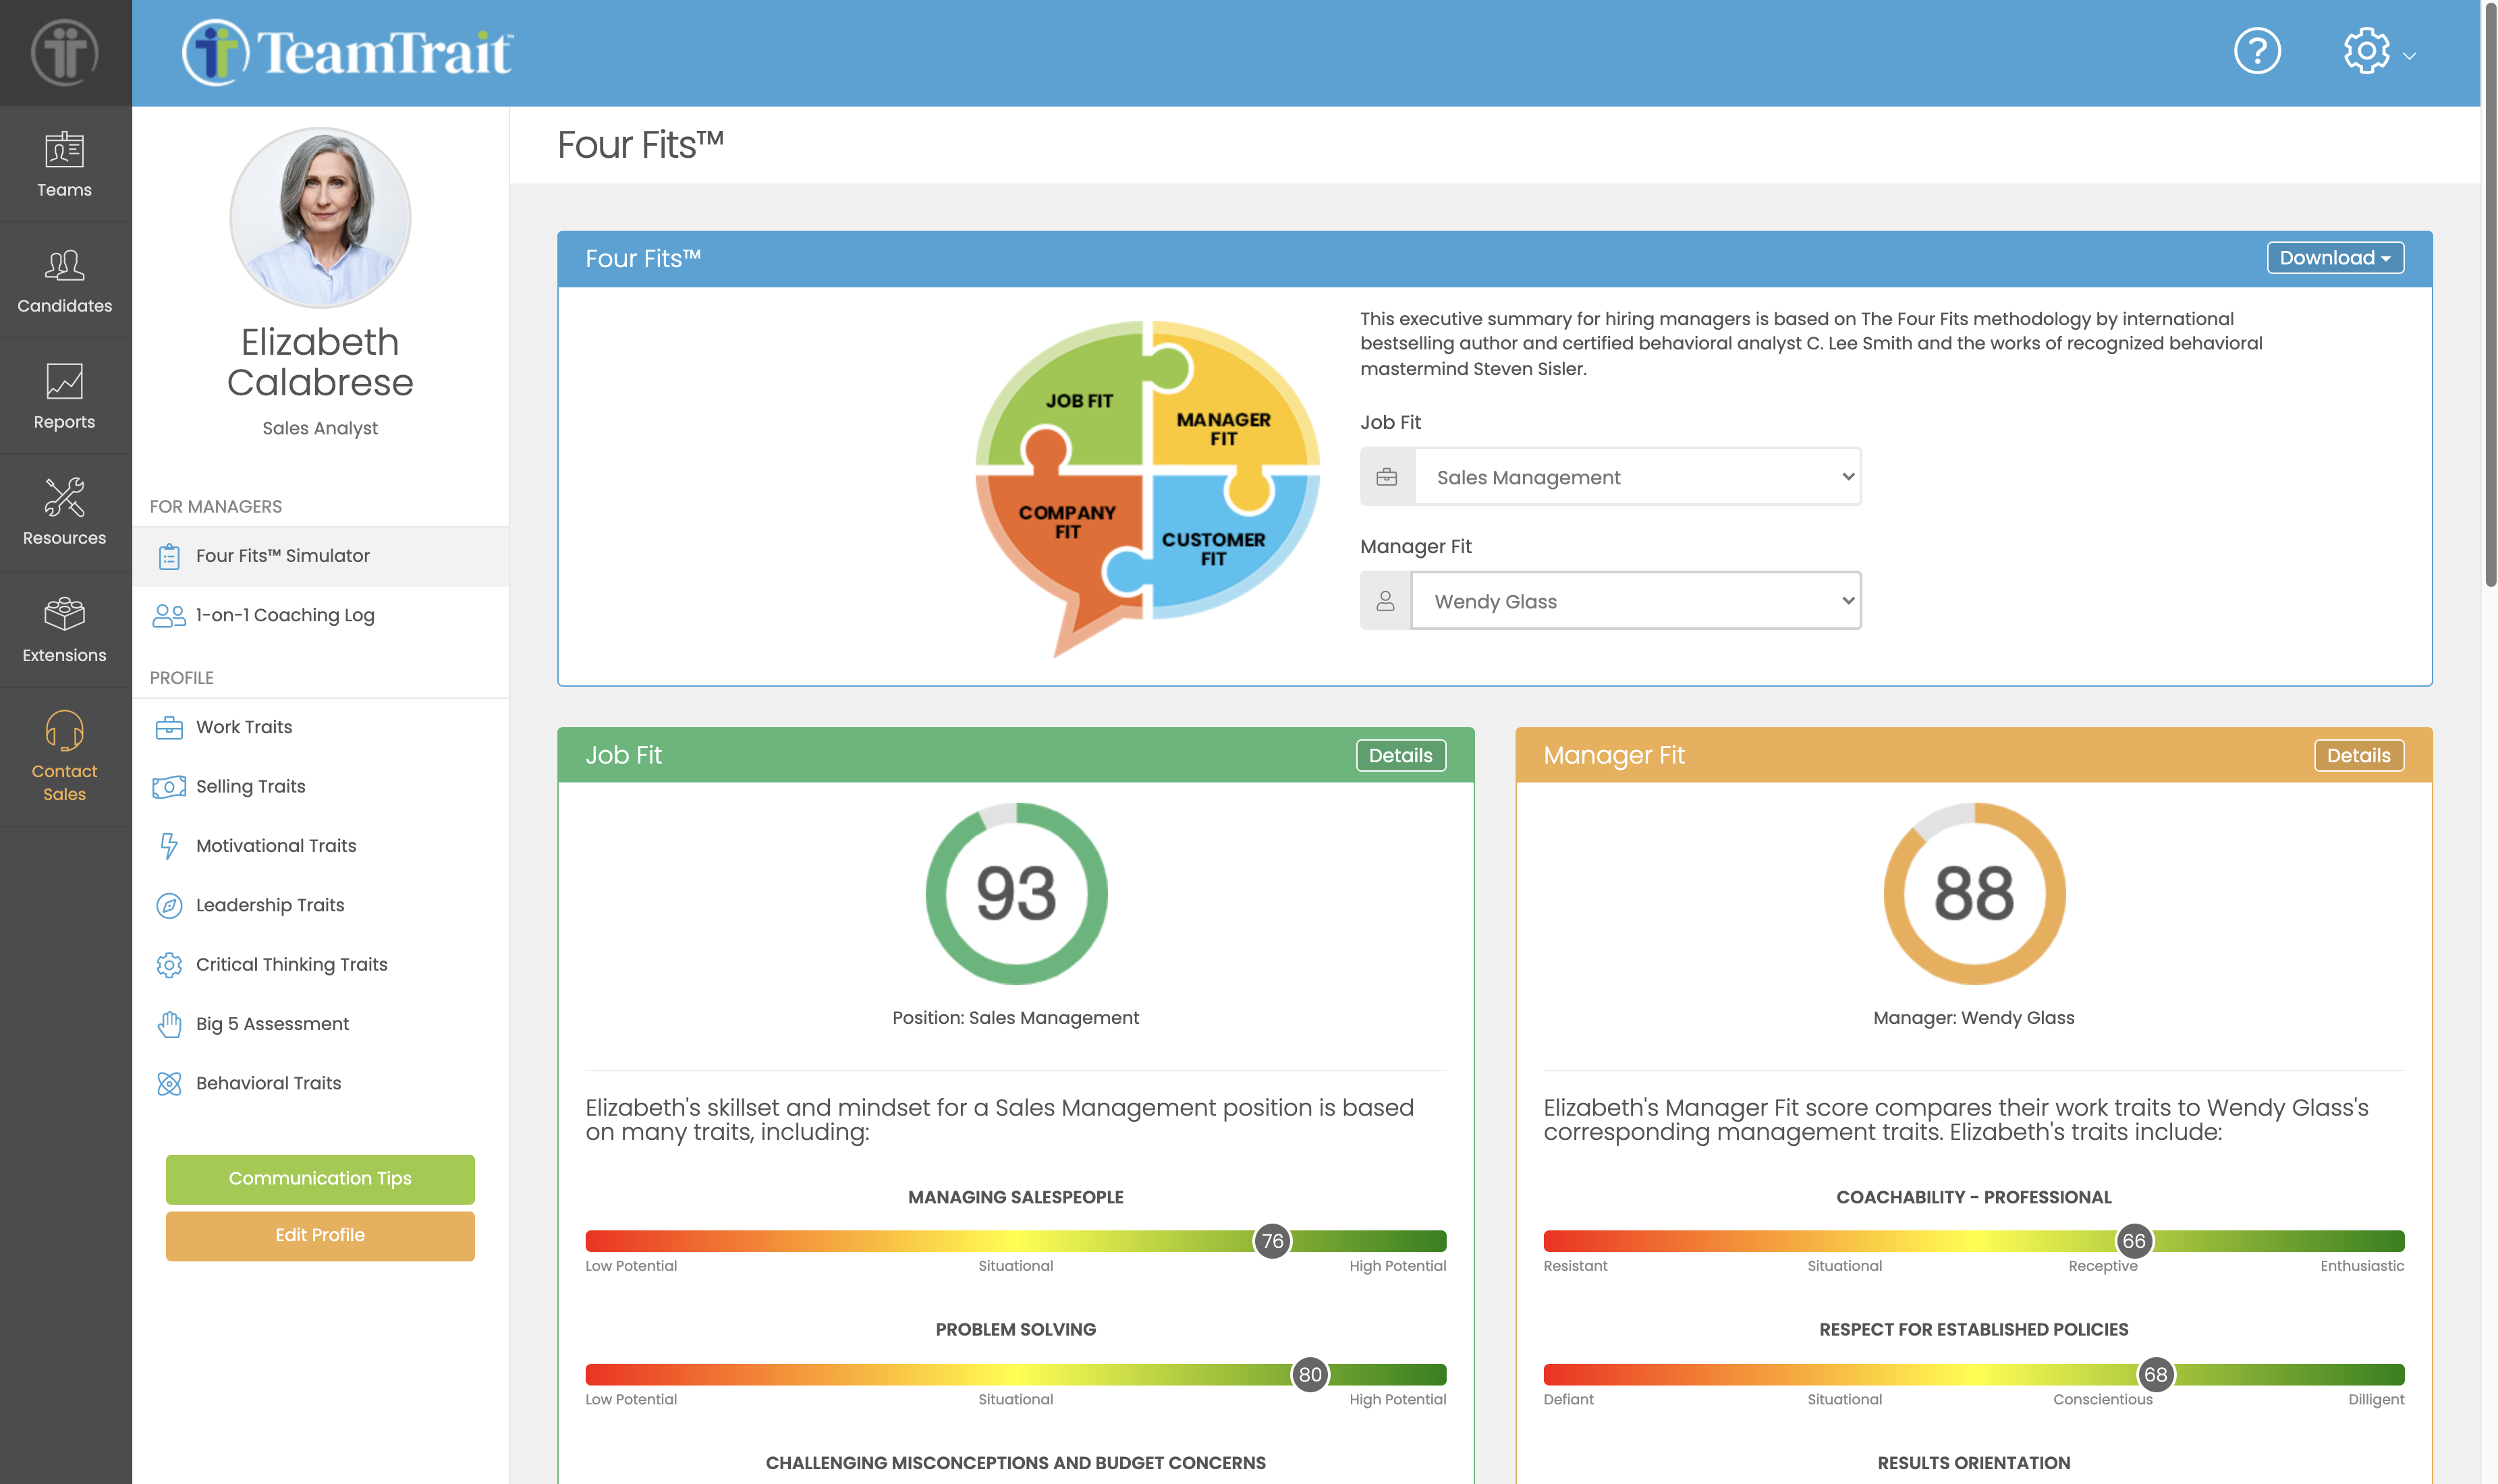Screen dimensions: 2498x1484
Task: Open the Extensions block icon
Action: pyautogui.click(x=64, y=615)
